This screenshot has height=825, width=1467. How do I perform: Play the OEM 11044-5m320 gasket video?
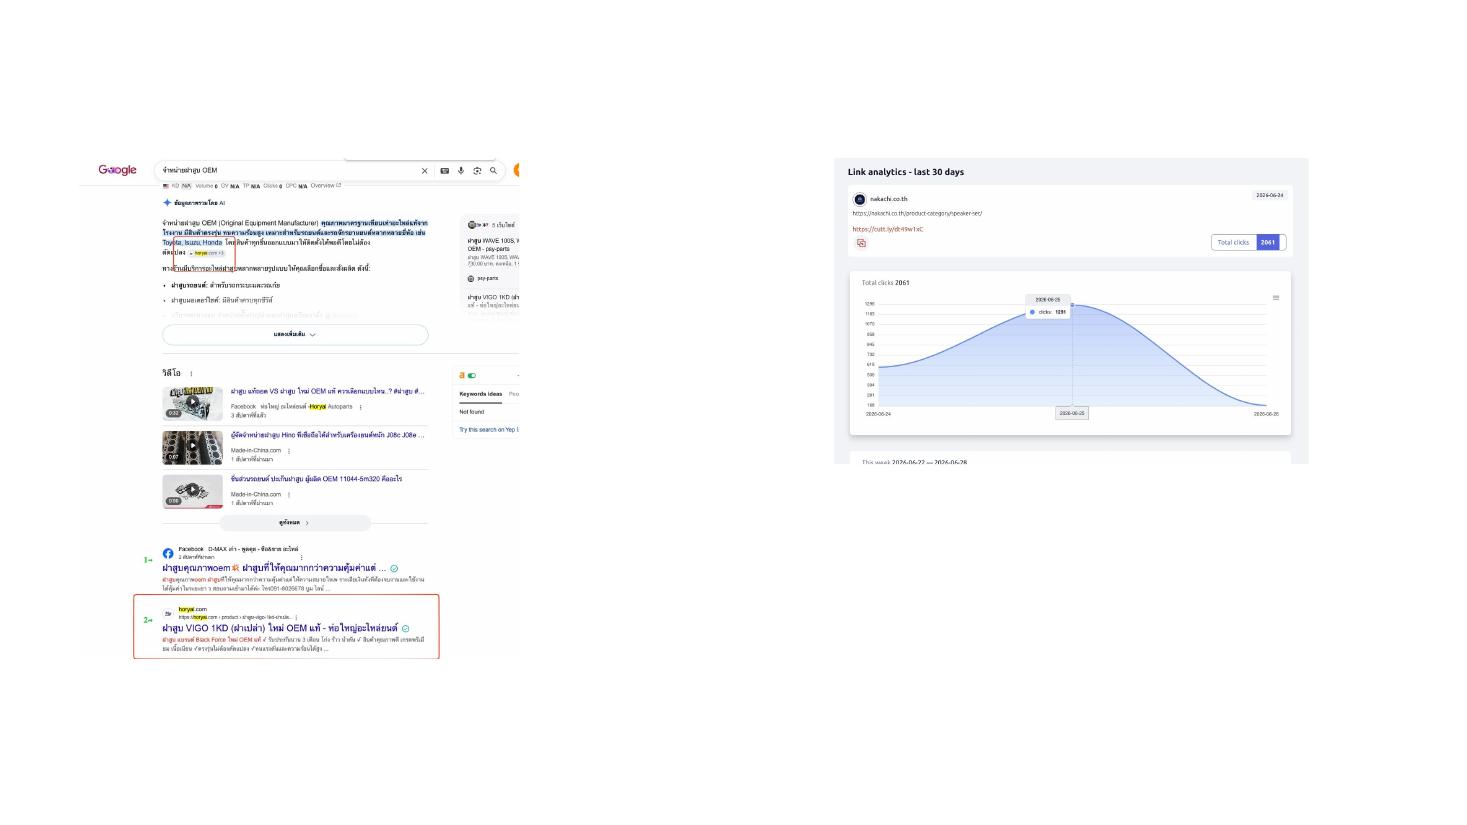193,491
